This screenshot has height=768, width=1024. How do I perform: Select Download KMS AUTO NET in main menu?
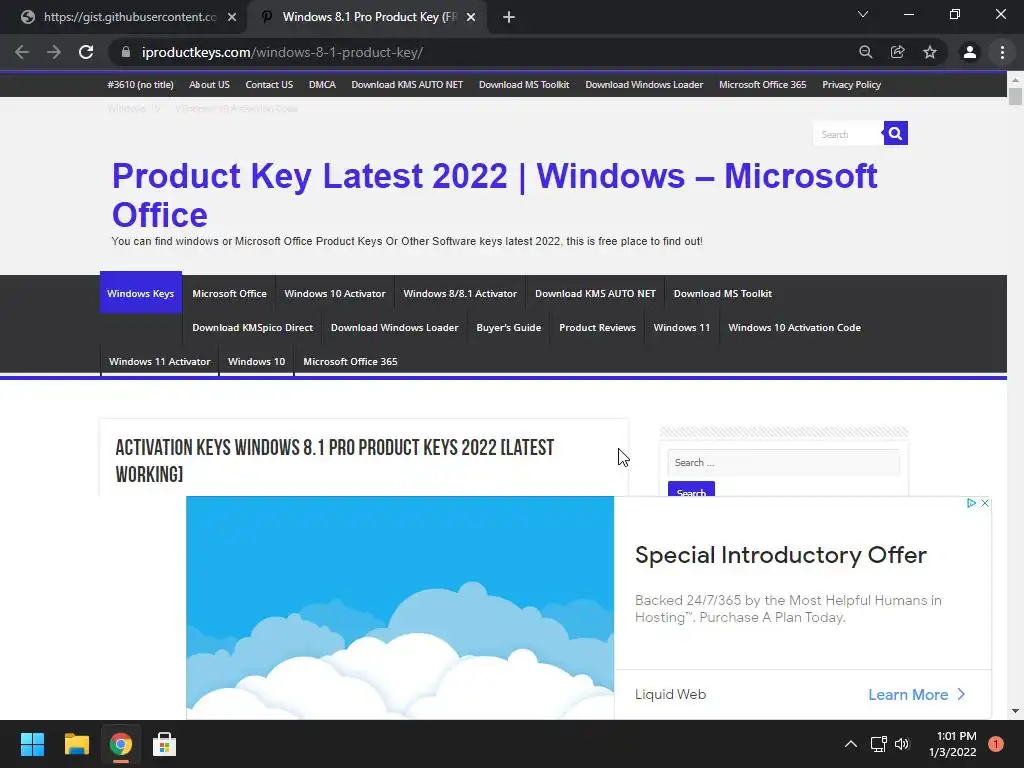[x=595, y=293]
